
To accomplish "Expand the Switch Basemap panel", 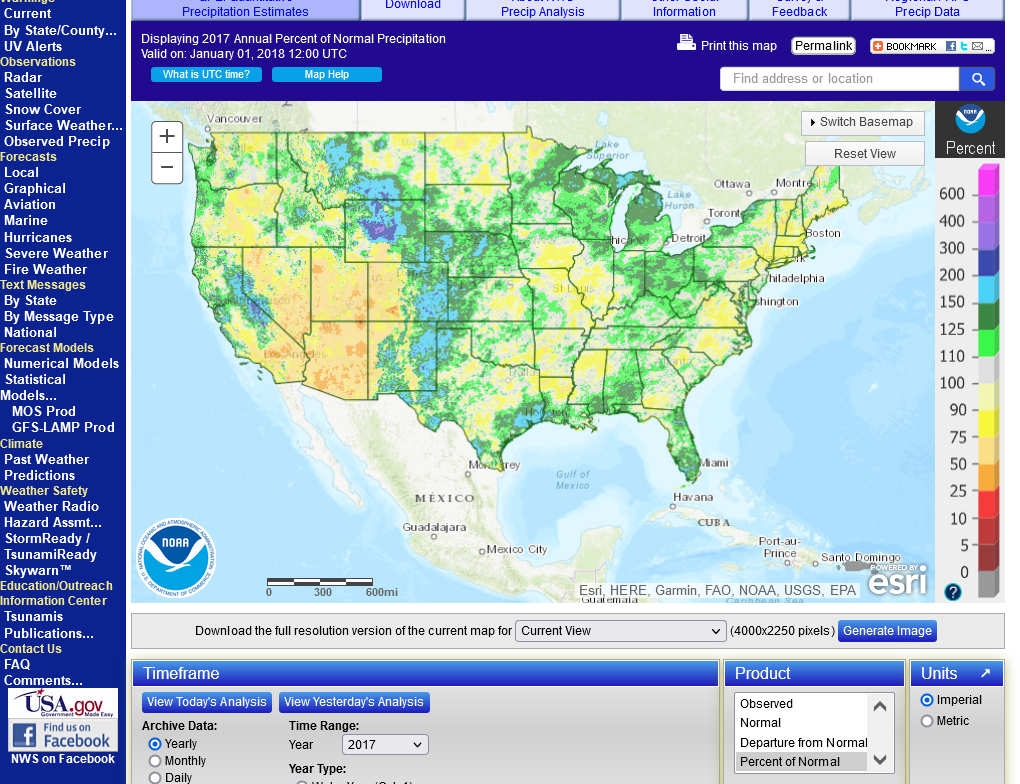I will pyautogui.click(x=863, y=122).
